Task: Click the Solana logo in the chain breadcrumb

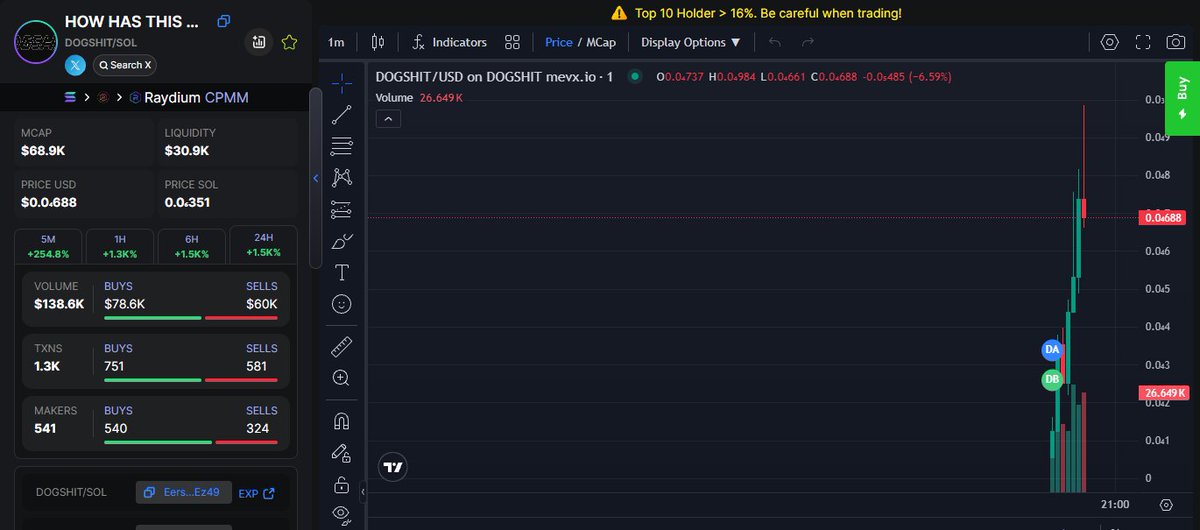Action: coord(69,98)
